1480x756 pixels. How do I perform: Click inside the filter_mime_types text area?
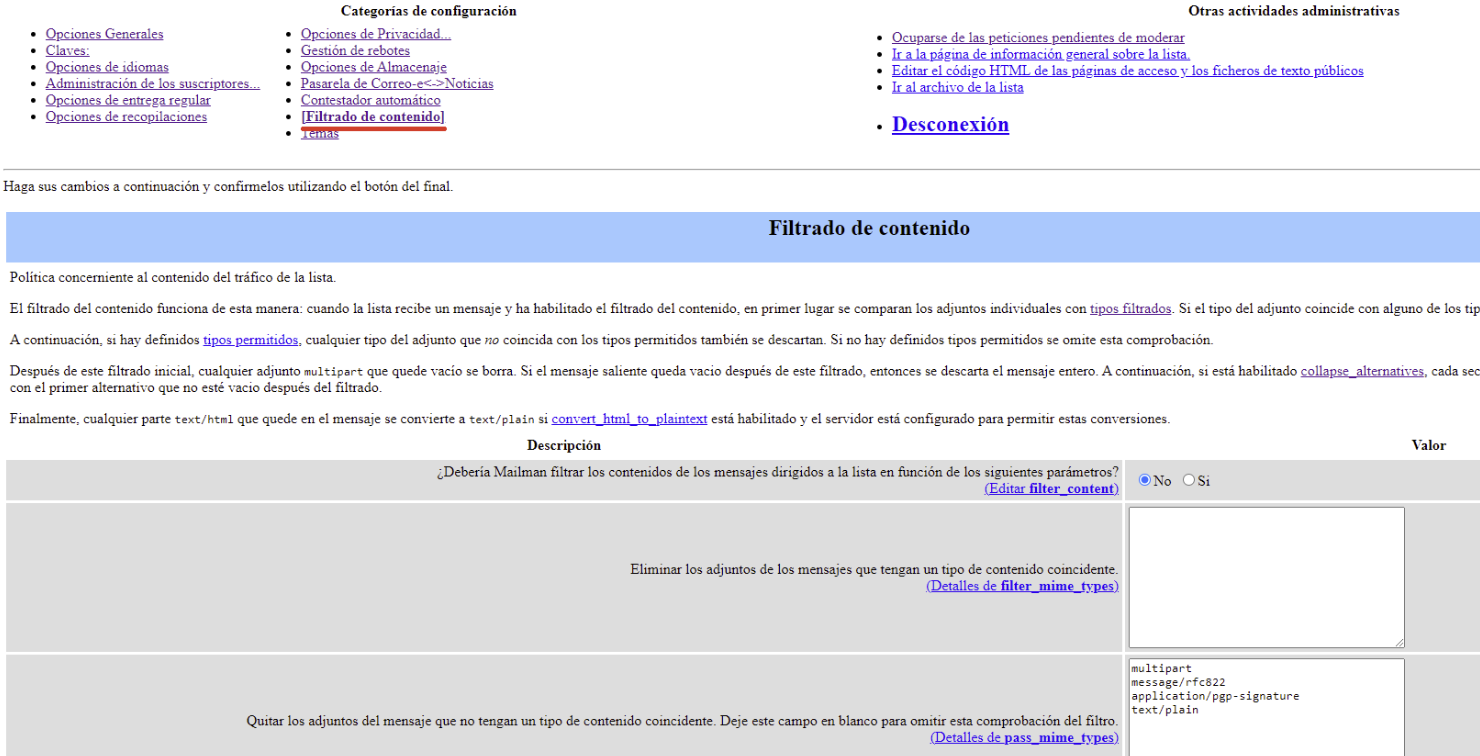[1266, 577]
